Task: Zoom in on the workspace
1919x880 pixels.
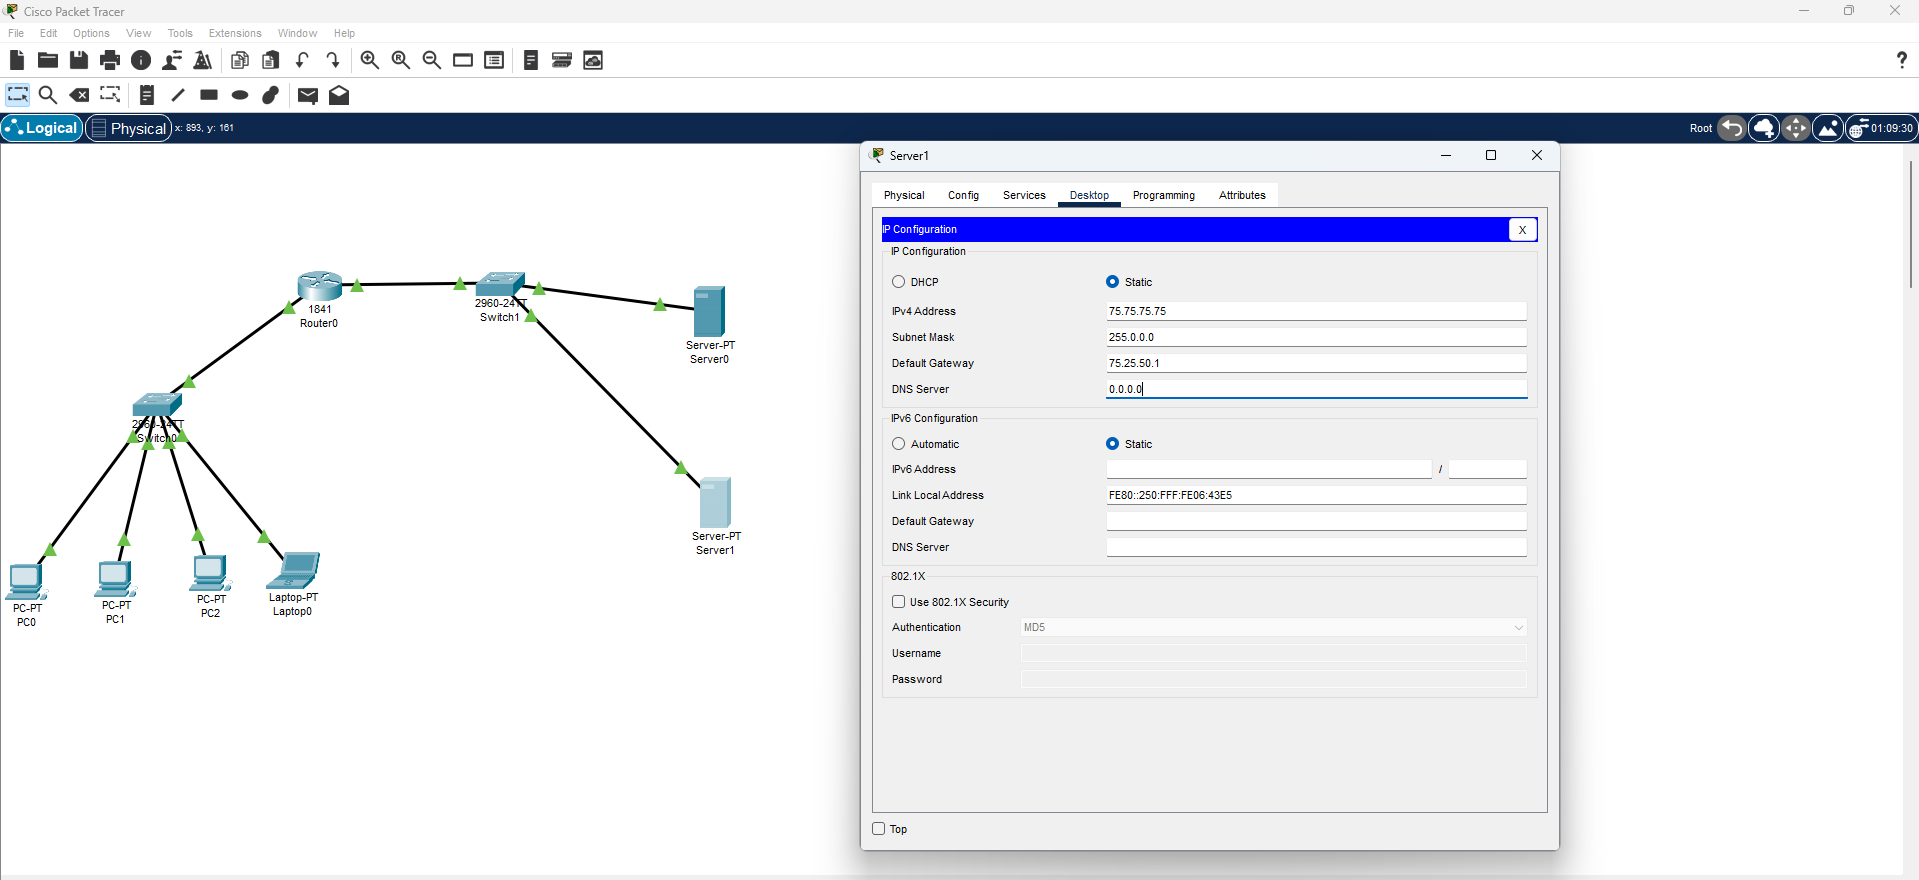Action: tap(370, 60)
